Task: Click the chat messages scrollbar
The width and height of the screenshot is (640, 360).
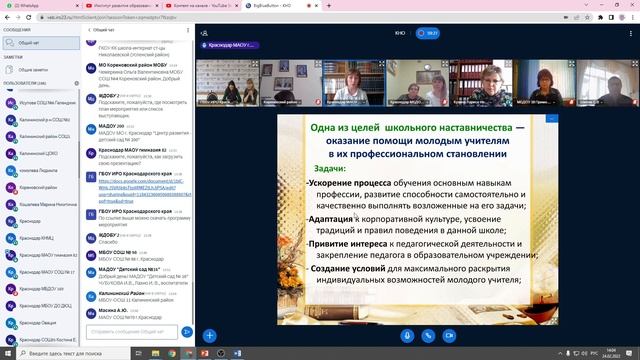Action: (192, 302)
